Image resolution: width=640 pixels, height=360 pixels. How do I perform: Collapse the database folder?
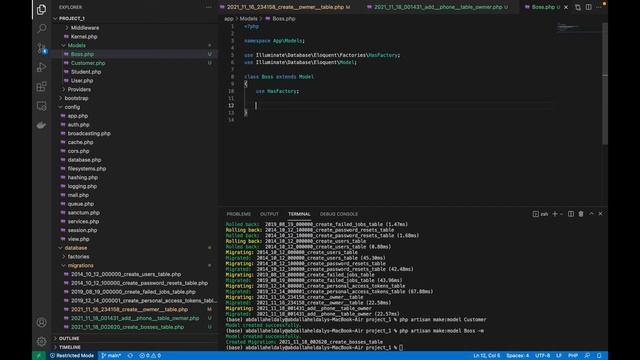pyautogui.click(x=76, y=248)
